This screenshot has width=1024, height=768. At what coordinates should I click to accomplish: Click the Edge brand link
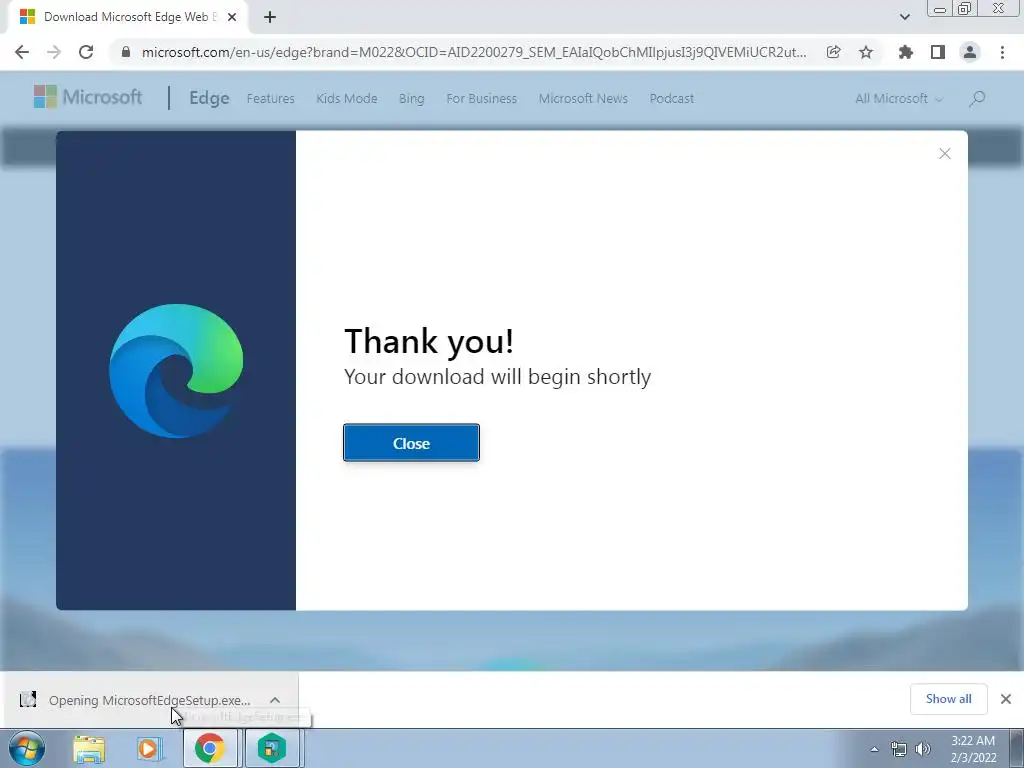(x=209, y=98)
